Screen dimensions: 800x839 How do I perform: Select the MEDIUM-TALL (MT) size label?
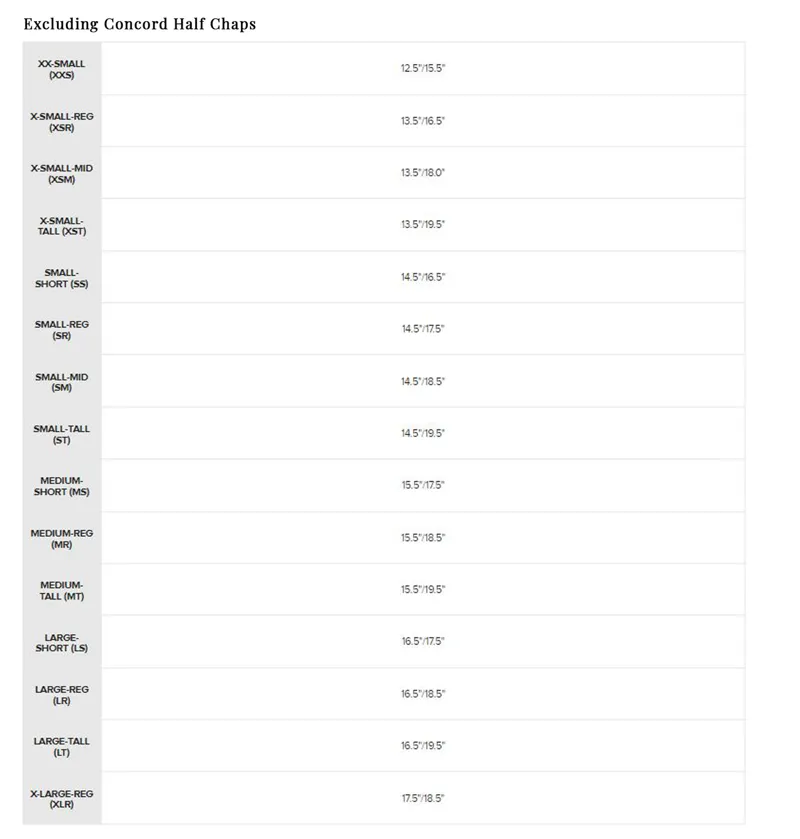pyautogui.click(x=62, y=591)
